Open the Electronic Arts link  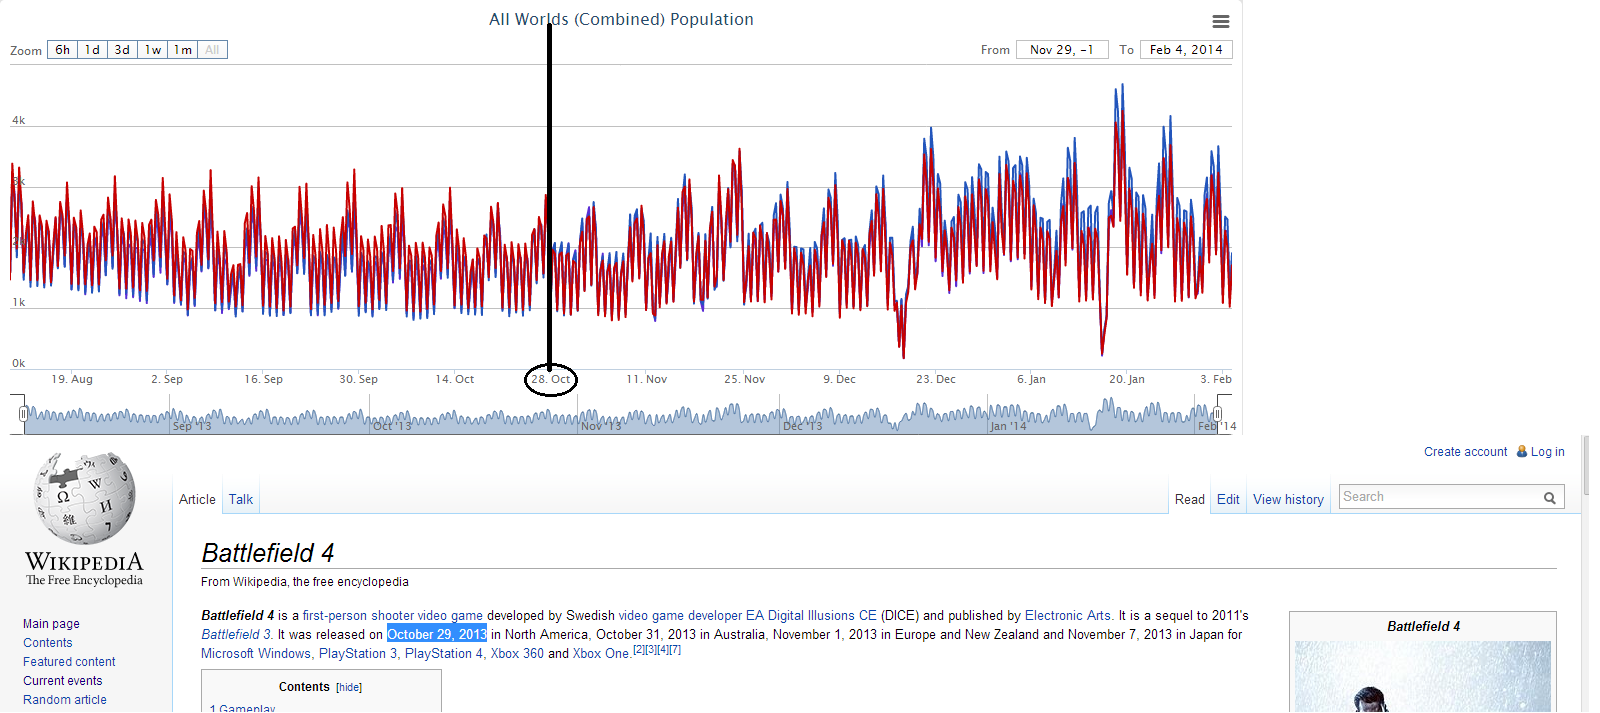1067,616
